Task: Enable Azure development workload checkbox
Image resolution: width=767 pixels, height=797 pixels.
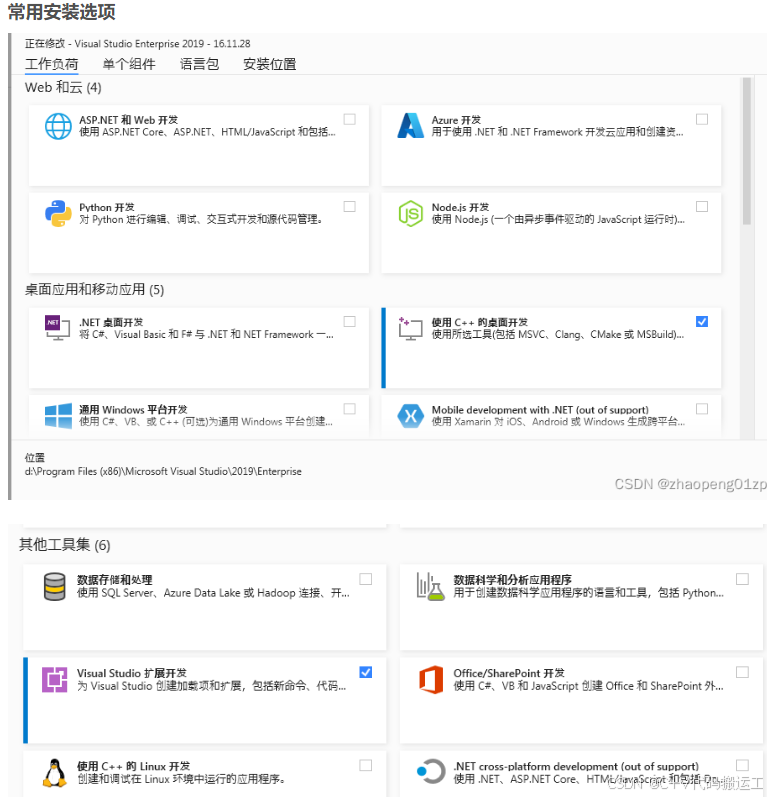Action: click(702, 119)
